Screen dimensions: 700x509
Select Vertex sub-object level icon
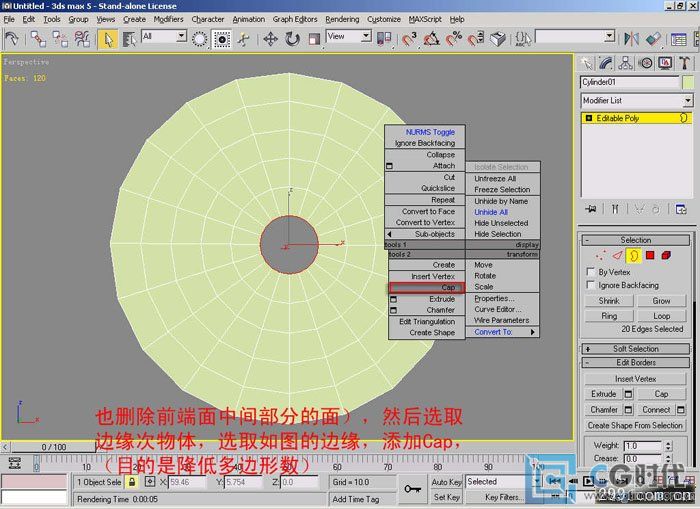(x=601, y=255)
